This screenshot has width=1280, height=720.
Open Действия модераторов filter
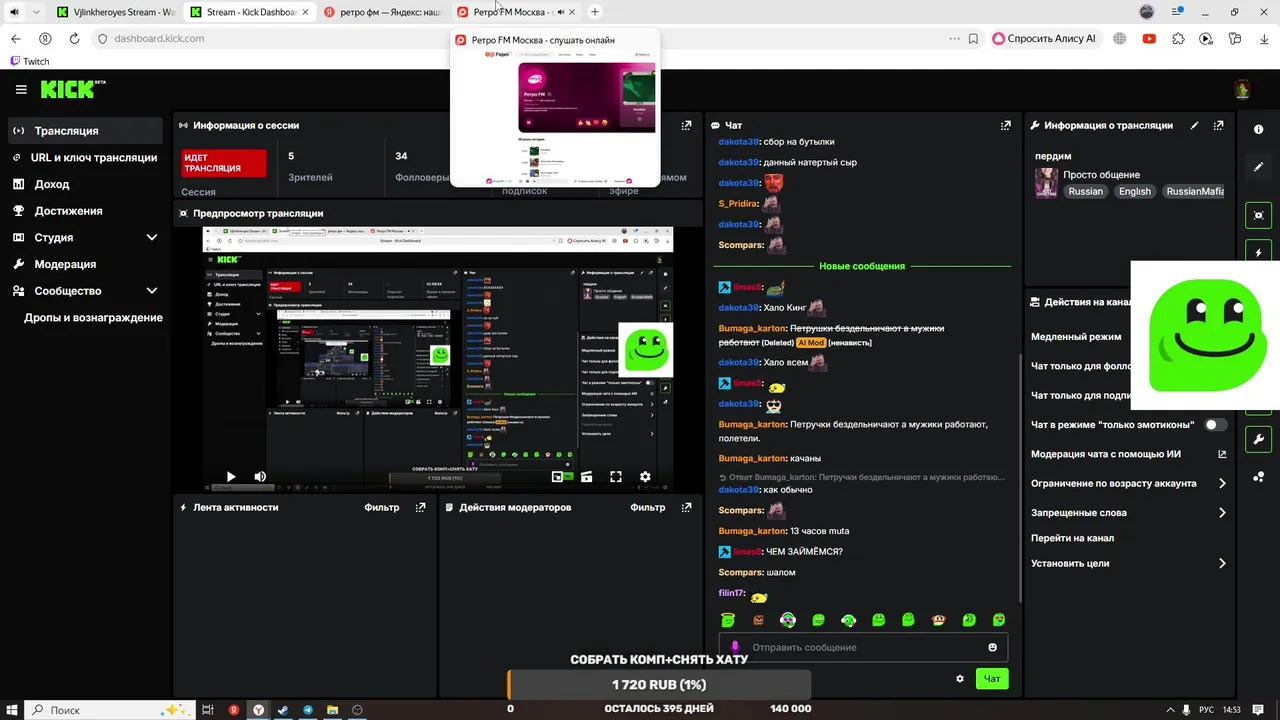[x=648, y=507]
